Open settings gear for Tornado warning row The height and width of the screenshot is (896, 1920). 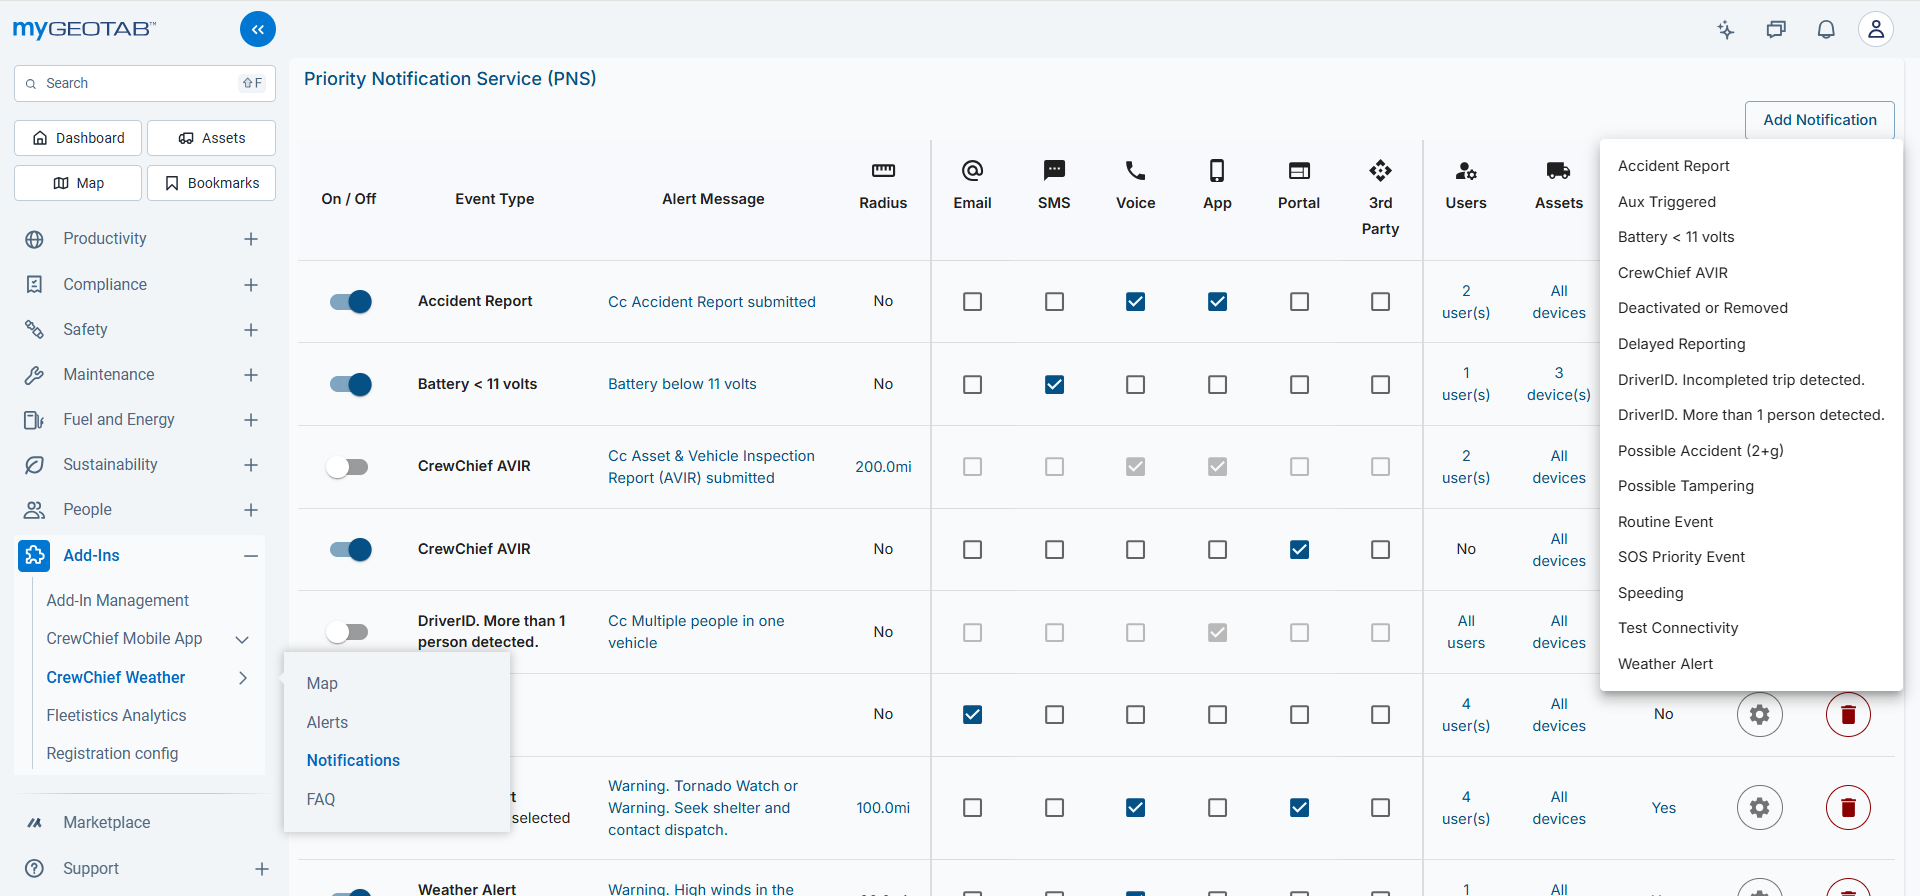pyautogui.click(x=1759, y=807)
